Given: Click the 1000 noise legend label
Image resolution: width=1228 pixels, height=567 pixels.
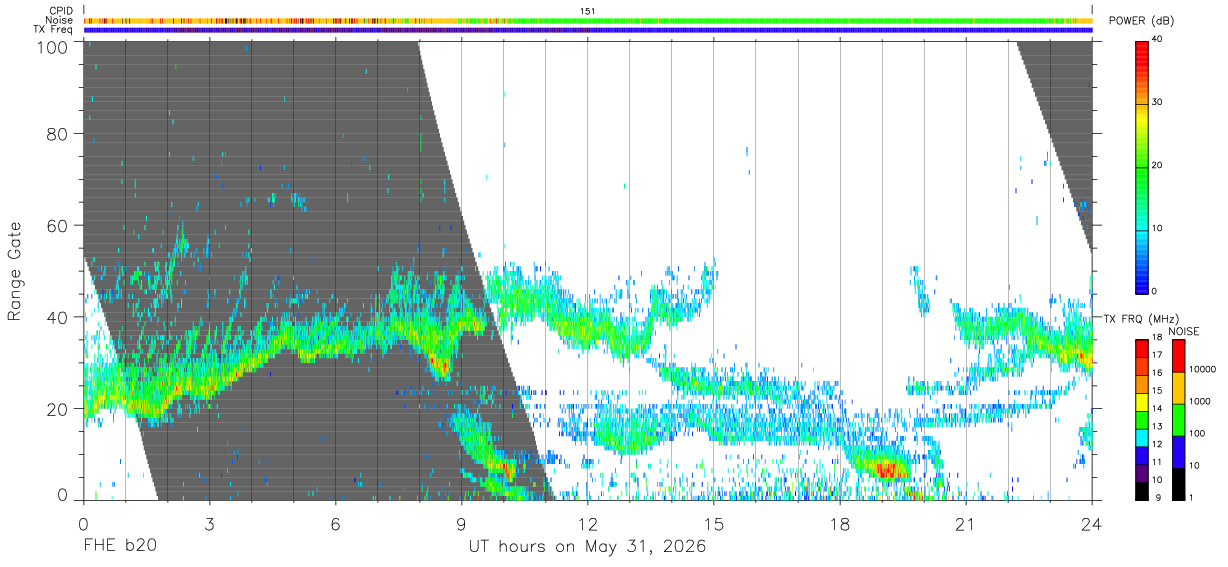Looking at the screenshot, I should click(1200, 401).
